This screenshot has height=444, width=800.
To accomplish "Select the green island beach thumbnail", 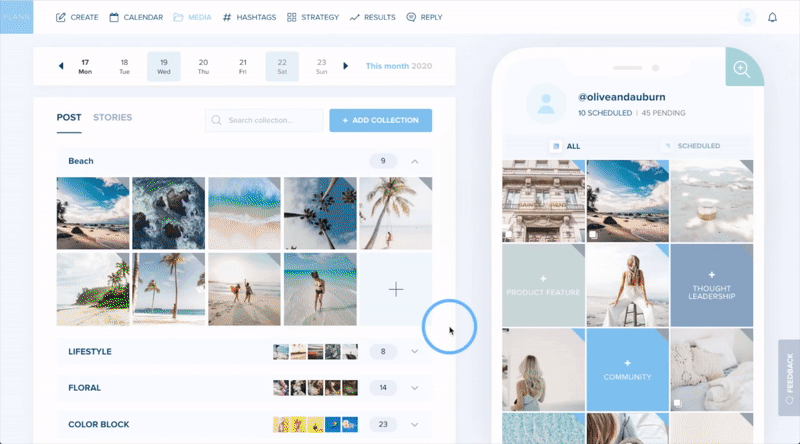I will (x=93, y=289).
